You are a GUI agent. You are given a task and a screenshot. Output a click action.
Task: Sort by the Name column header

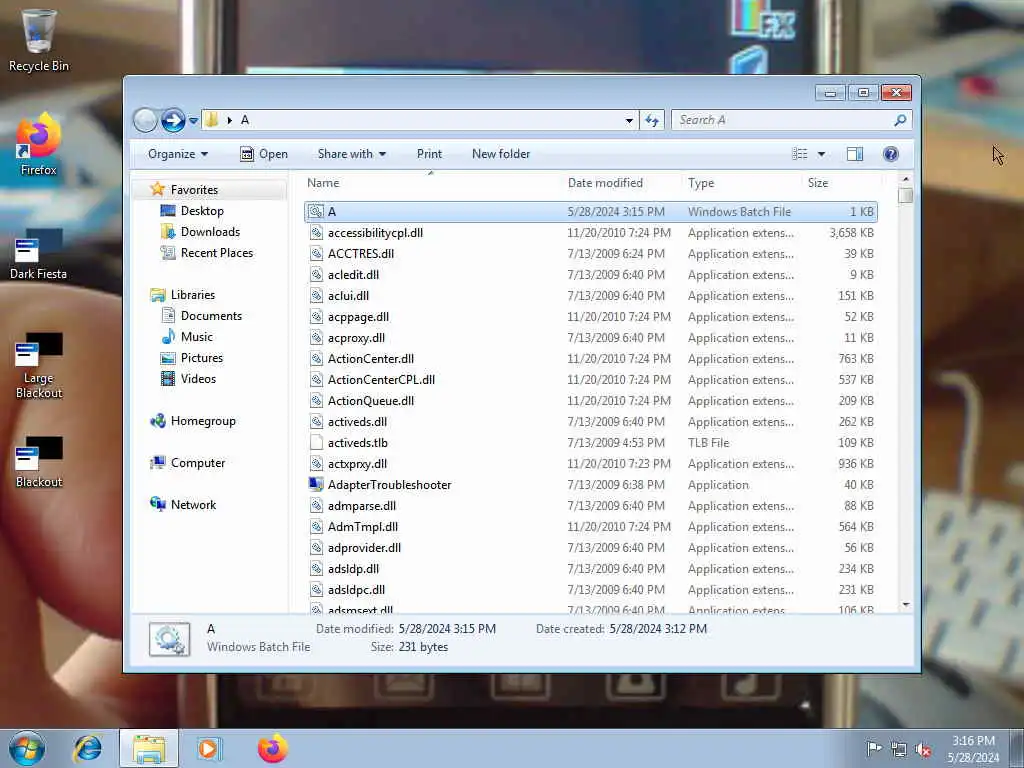[431, 183]
